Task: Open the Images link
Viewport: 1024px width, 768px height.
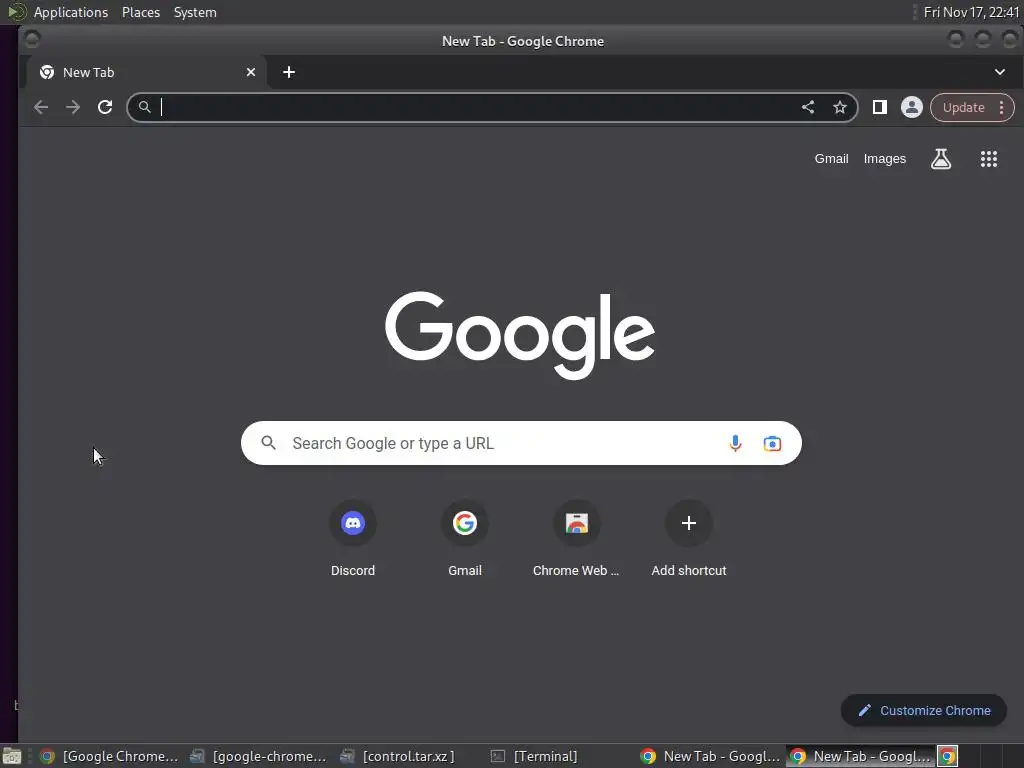Action: pos(884,159)
